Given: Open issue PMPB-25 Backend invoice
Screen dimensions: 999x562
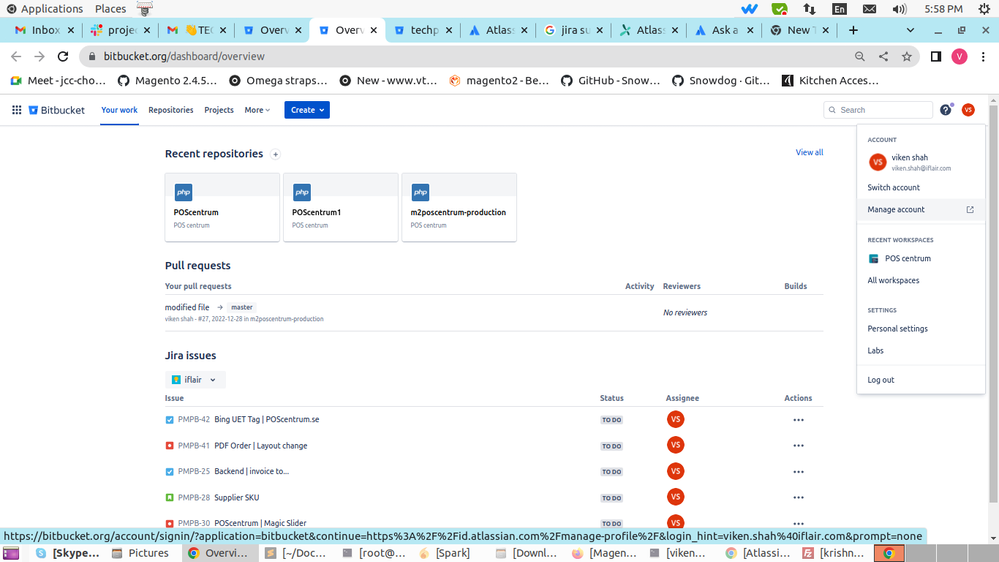Looking at the screenshot, I should click(x=251, y=471).
